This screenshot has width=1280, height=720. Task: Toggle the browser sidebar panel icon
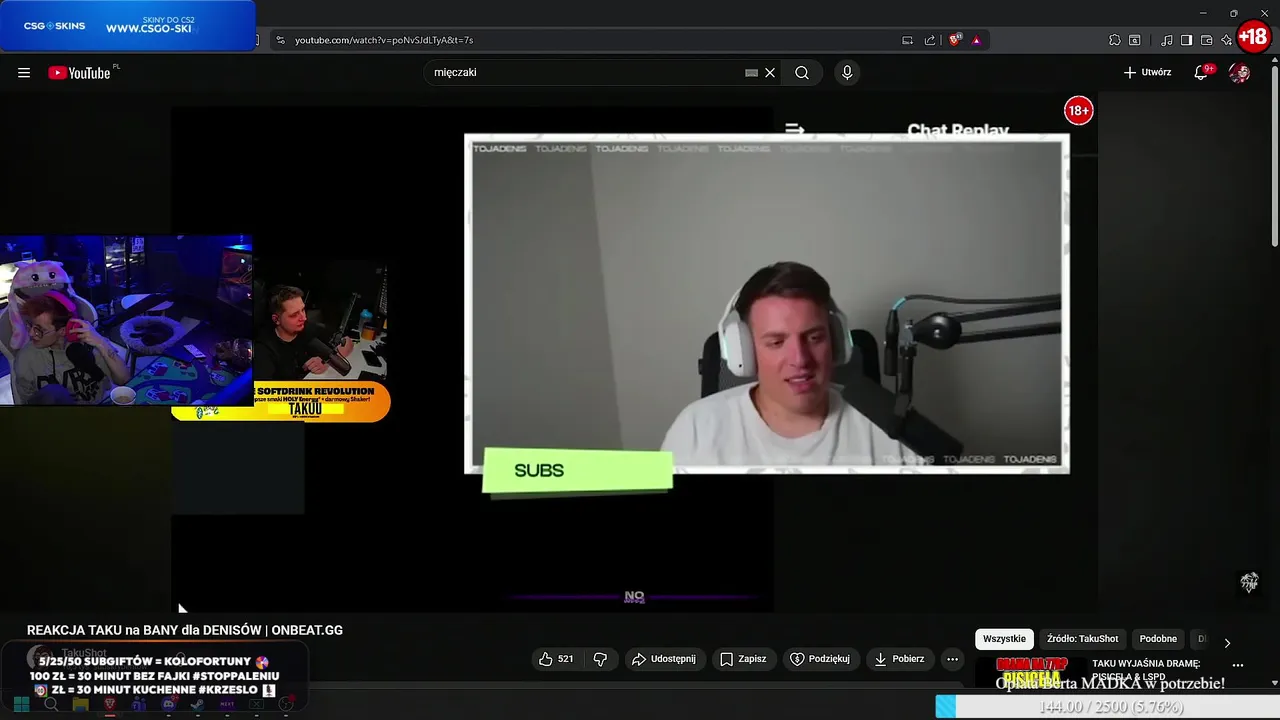coord(1186,40)
